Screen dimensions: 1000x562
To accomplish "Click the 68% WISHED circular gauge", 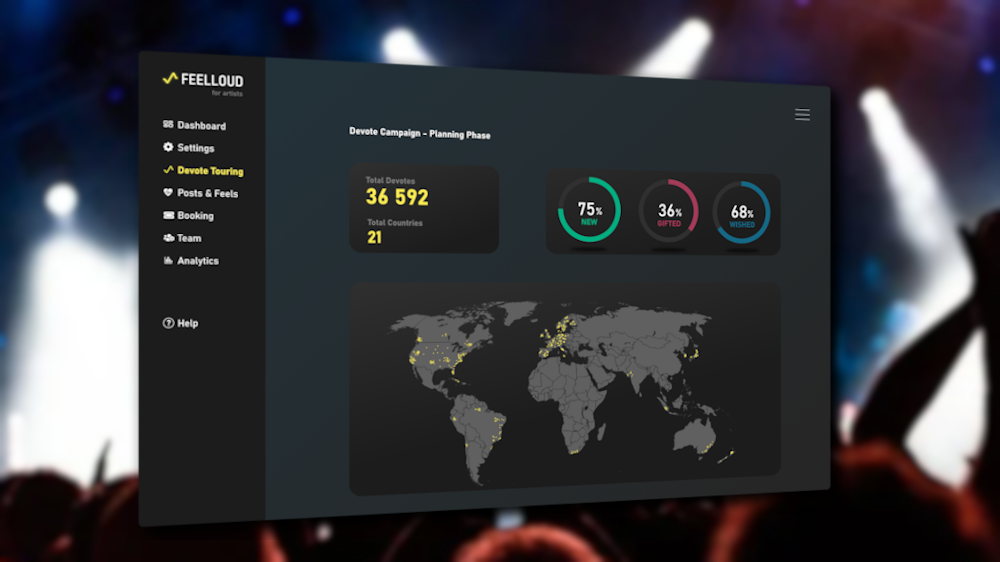I will [x=741, y=212].
